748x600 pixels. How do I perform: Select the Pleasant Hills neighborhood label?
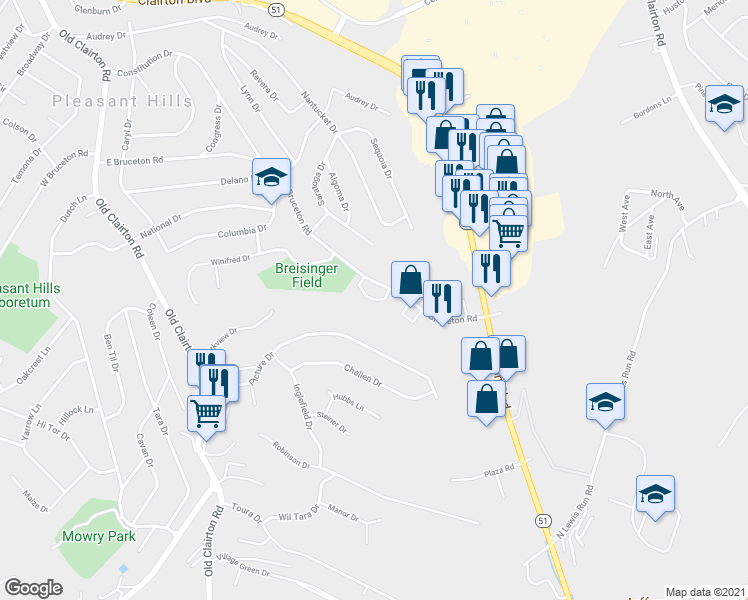pyautogui.click(x=122, y=101)
